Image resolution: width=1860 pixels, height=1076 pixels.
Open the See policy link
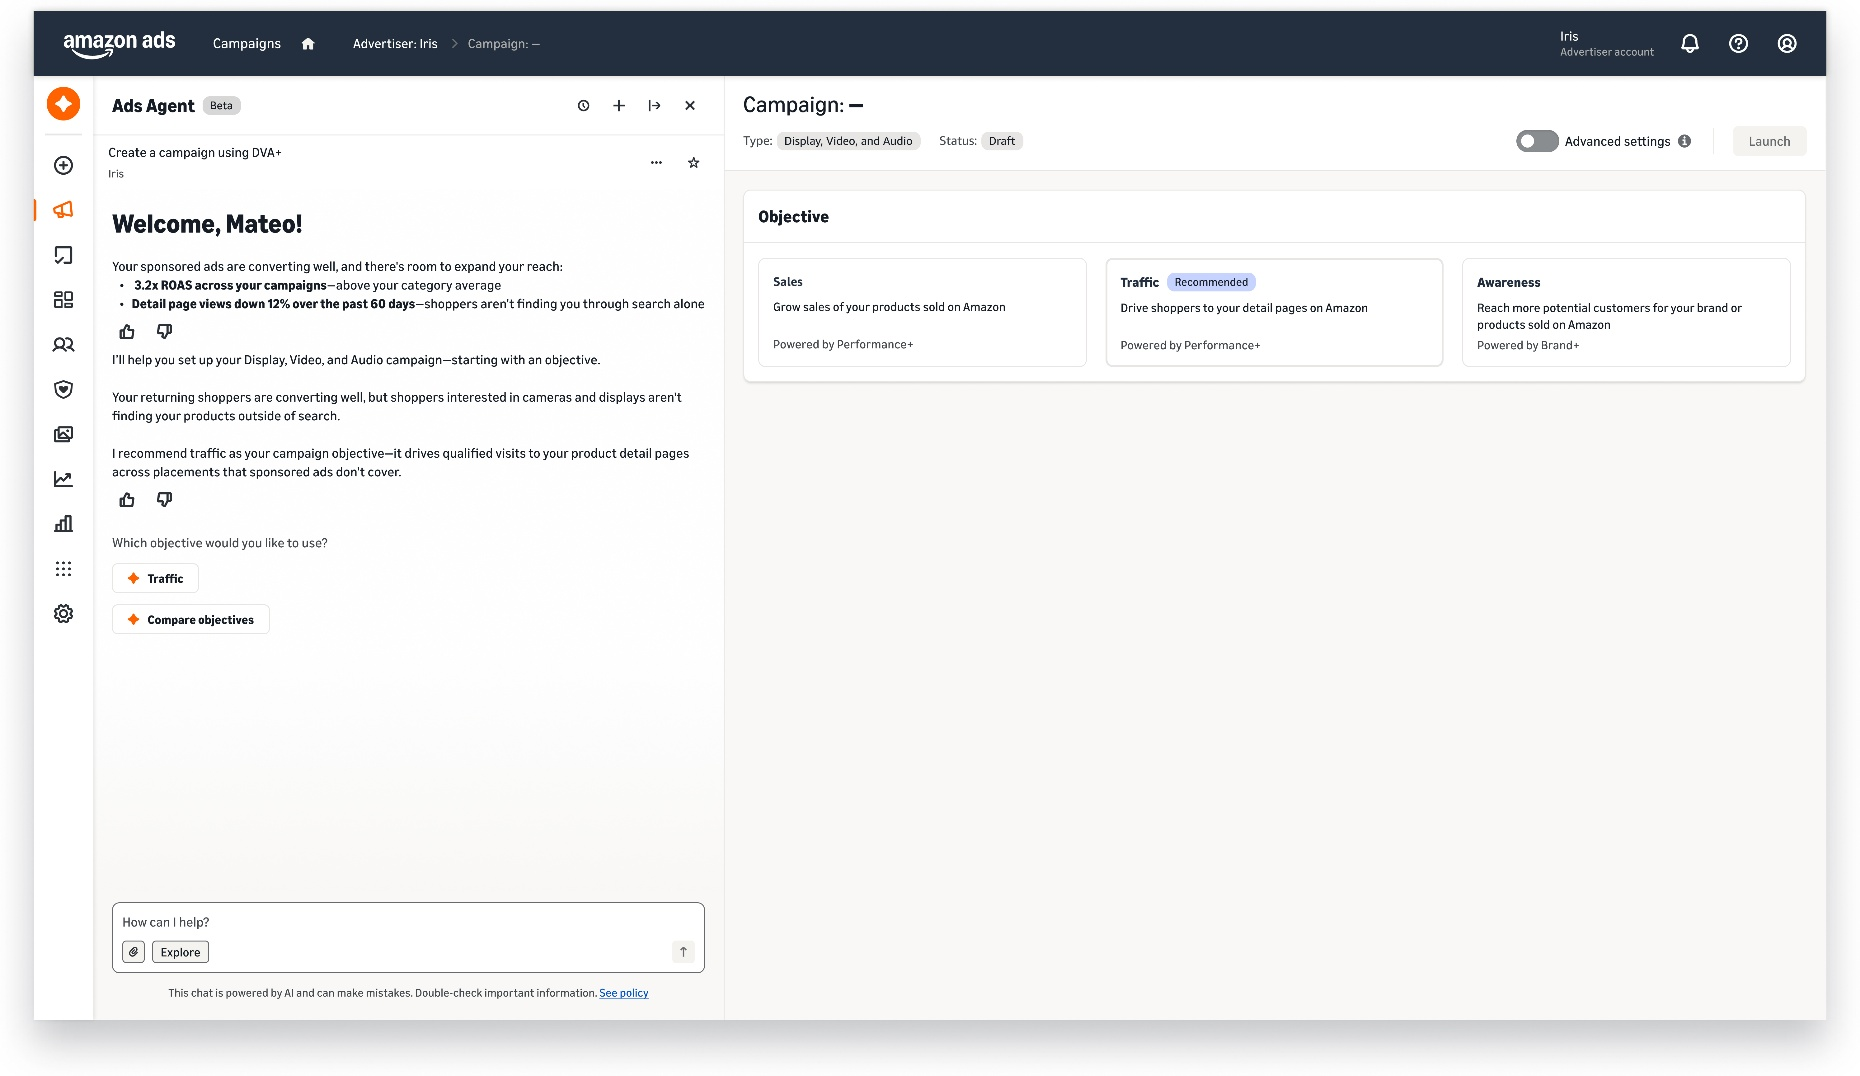(623, 993)
